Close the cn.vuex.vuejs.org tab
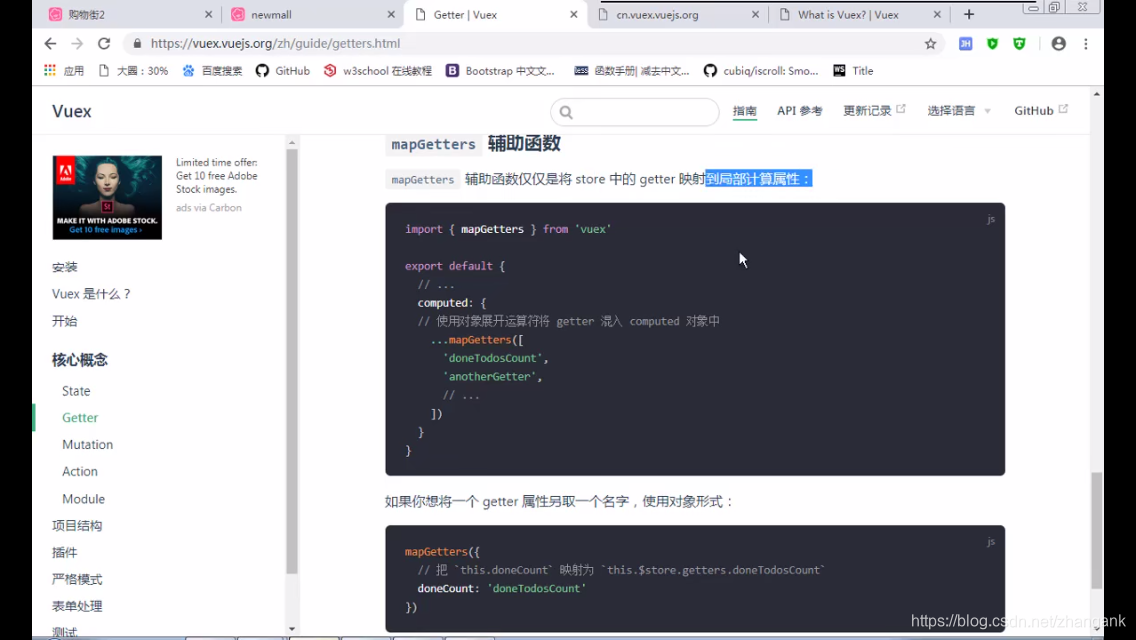The image size is (1136, 640). point(756,14)
